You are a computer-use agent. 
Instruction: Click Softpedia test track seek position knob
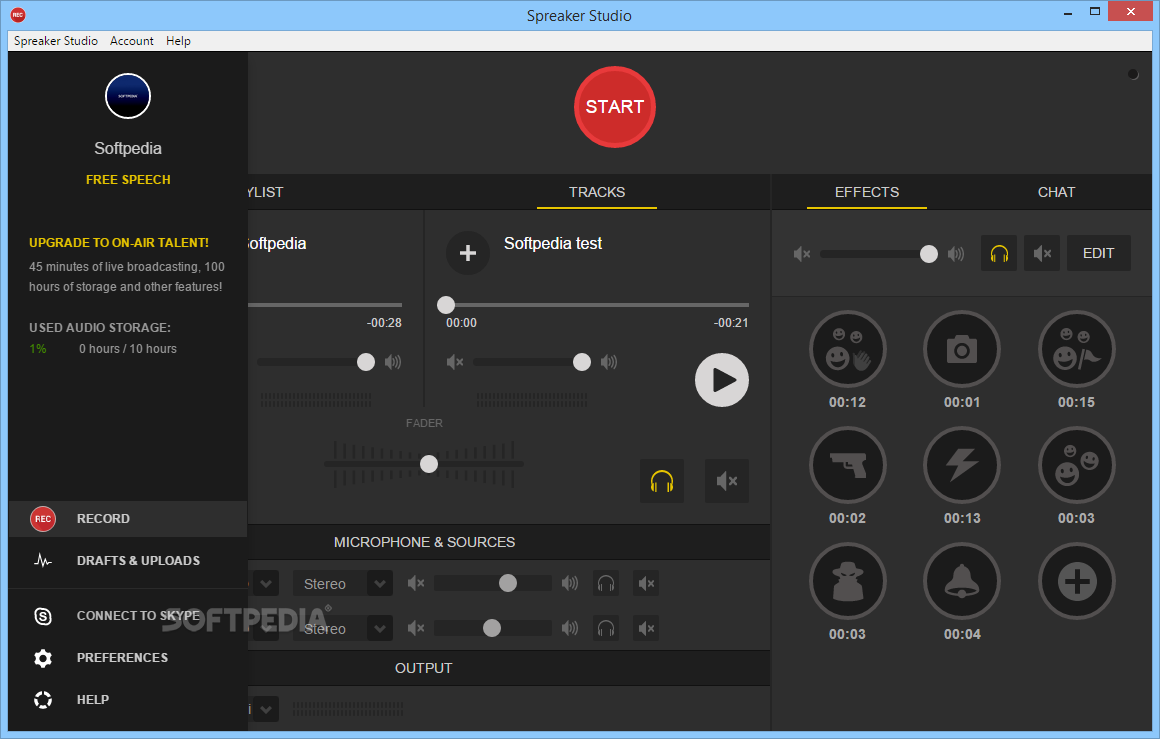[445, 305]
